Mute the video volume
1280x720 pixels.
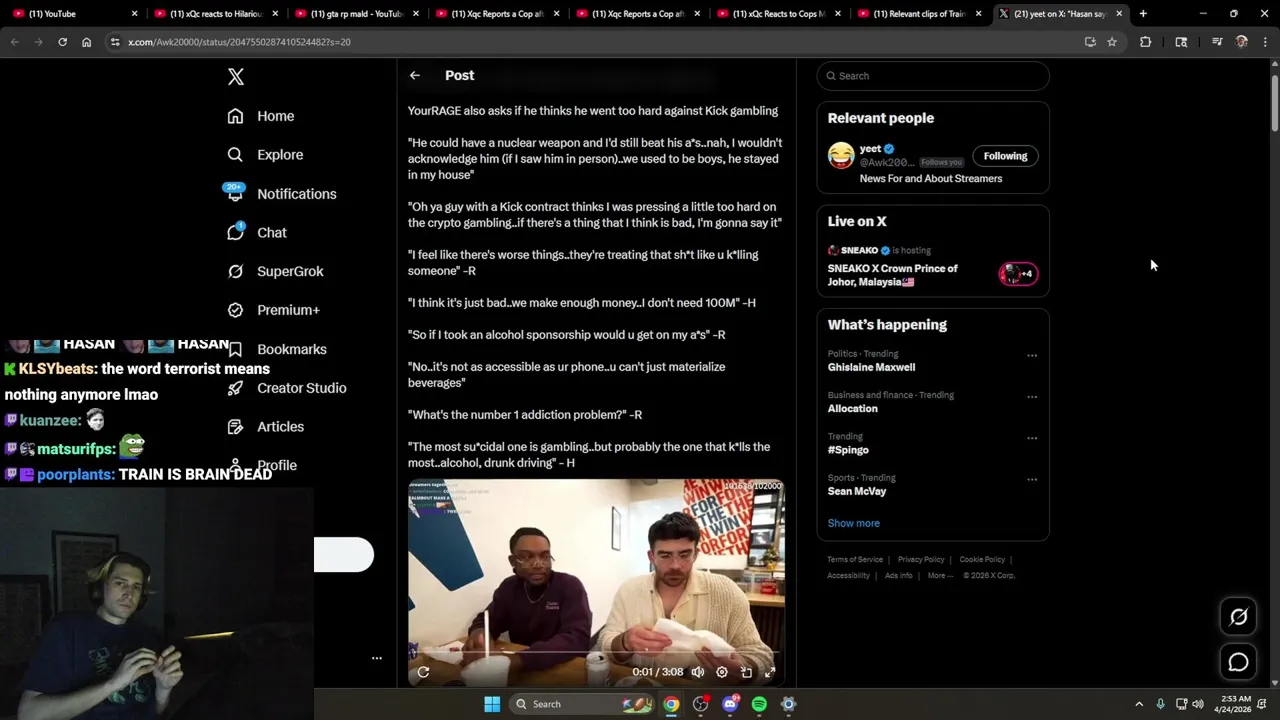698,672
